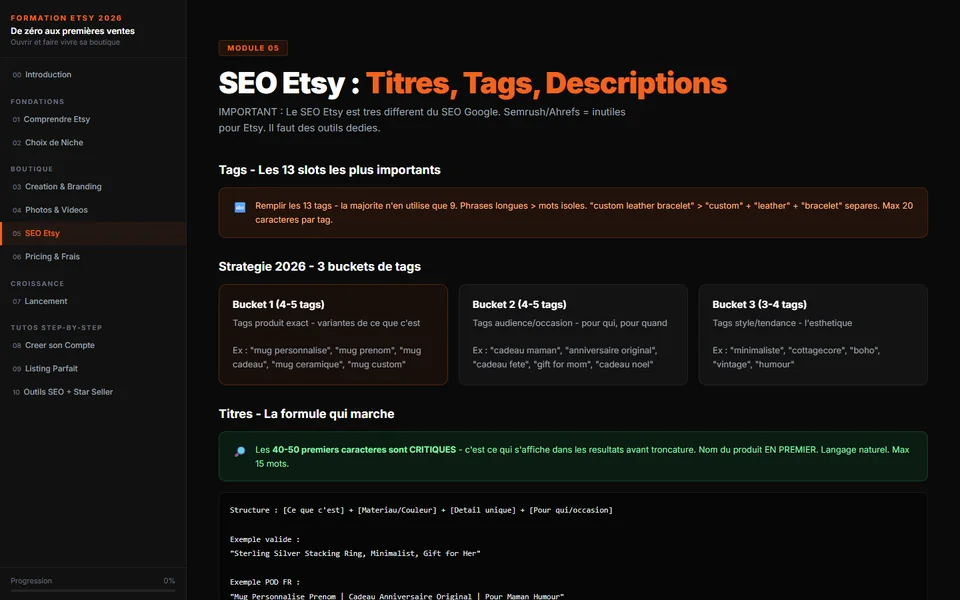Screen dimensions: 960x600
Task: Click 'Tags - Les 13 slots' heading
Action: click(x=329, y=170)
